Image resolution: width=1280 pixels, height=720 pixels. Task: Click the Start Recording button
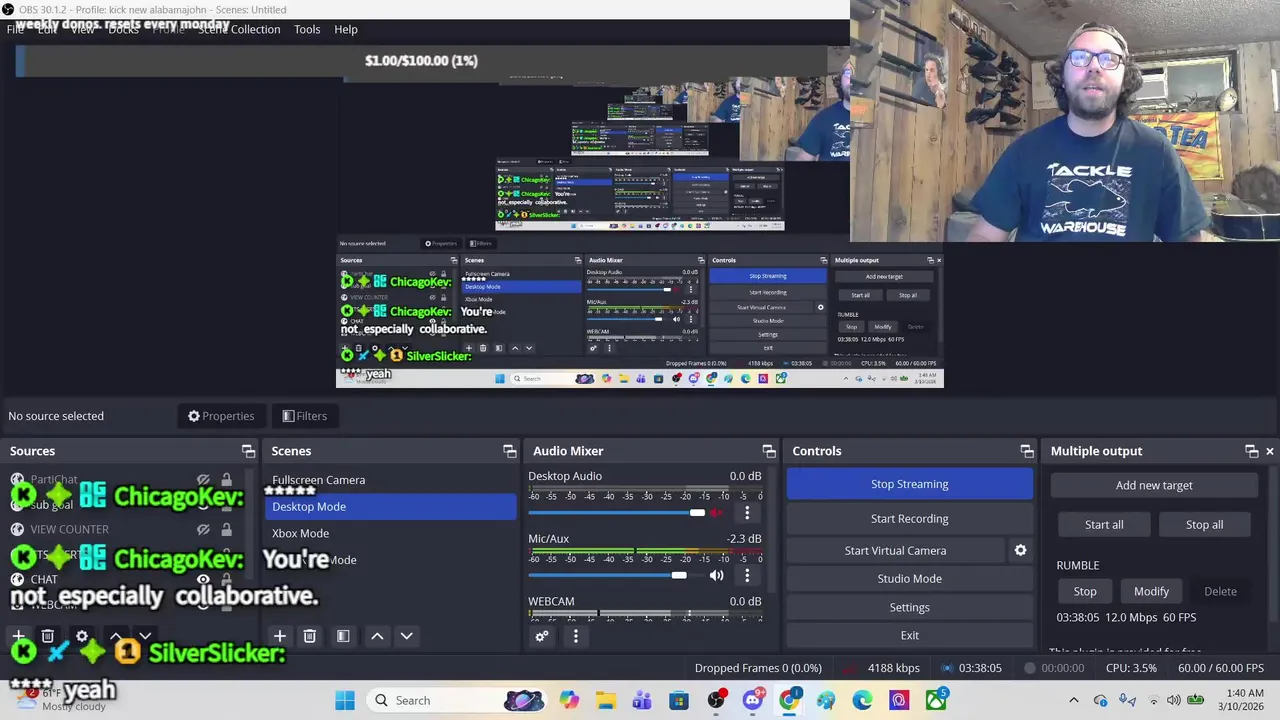click(x=909, y=518)
